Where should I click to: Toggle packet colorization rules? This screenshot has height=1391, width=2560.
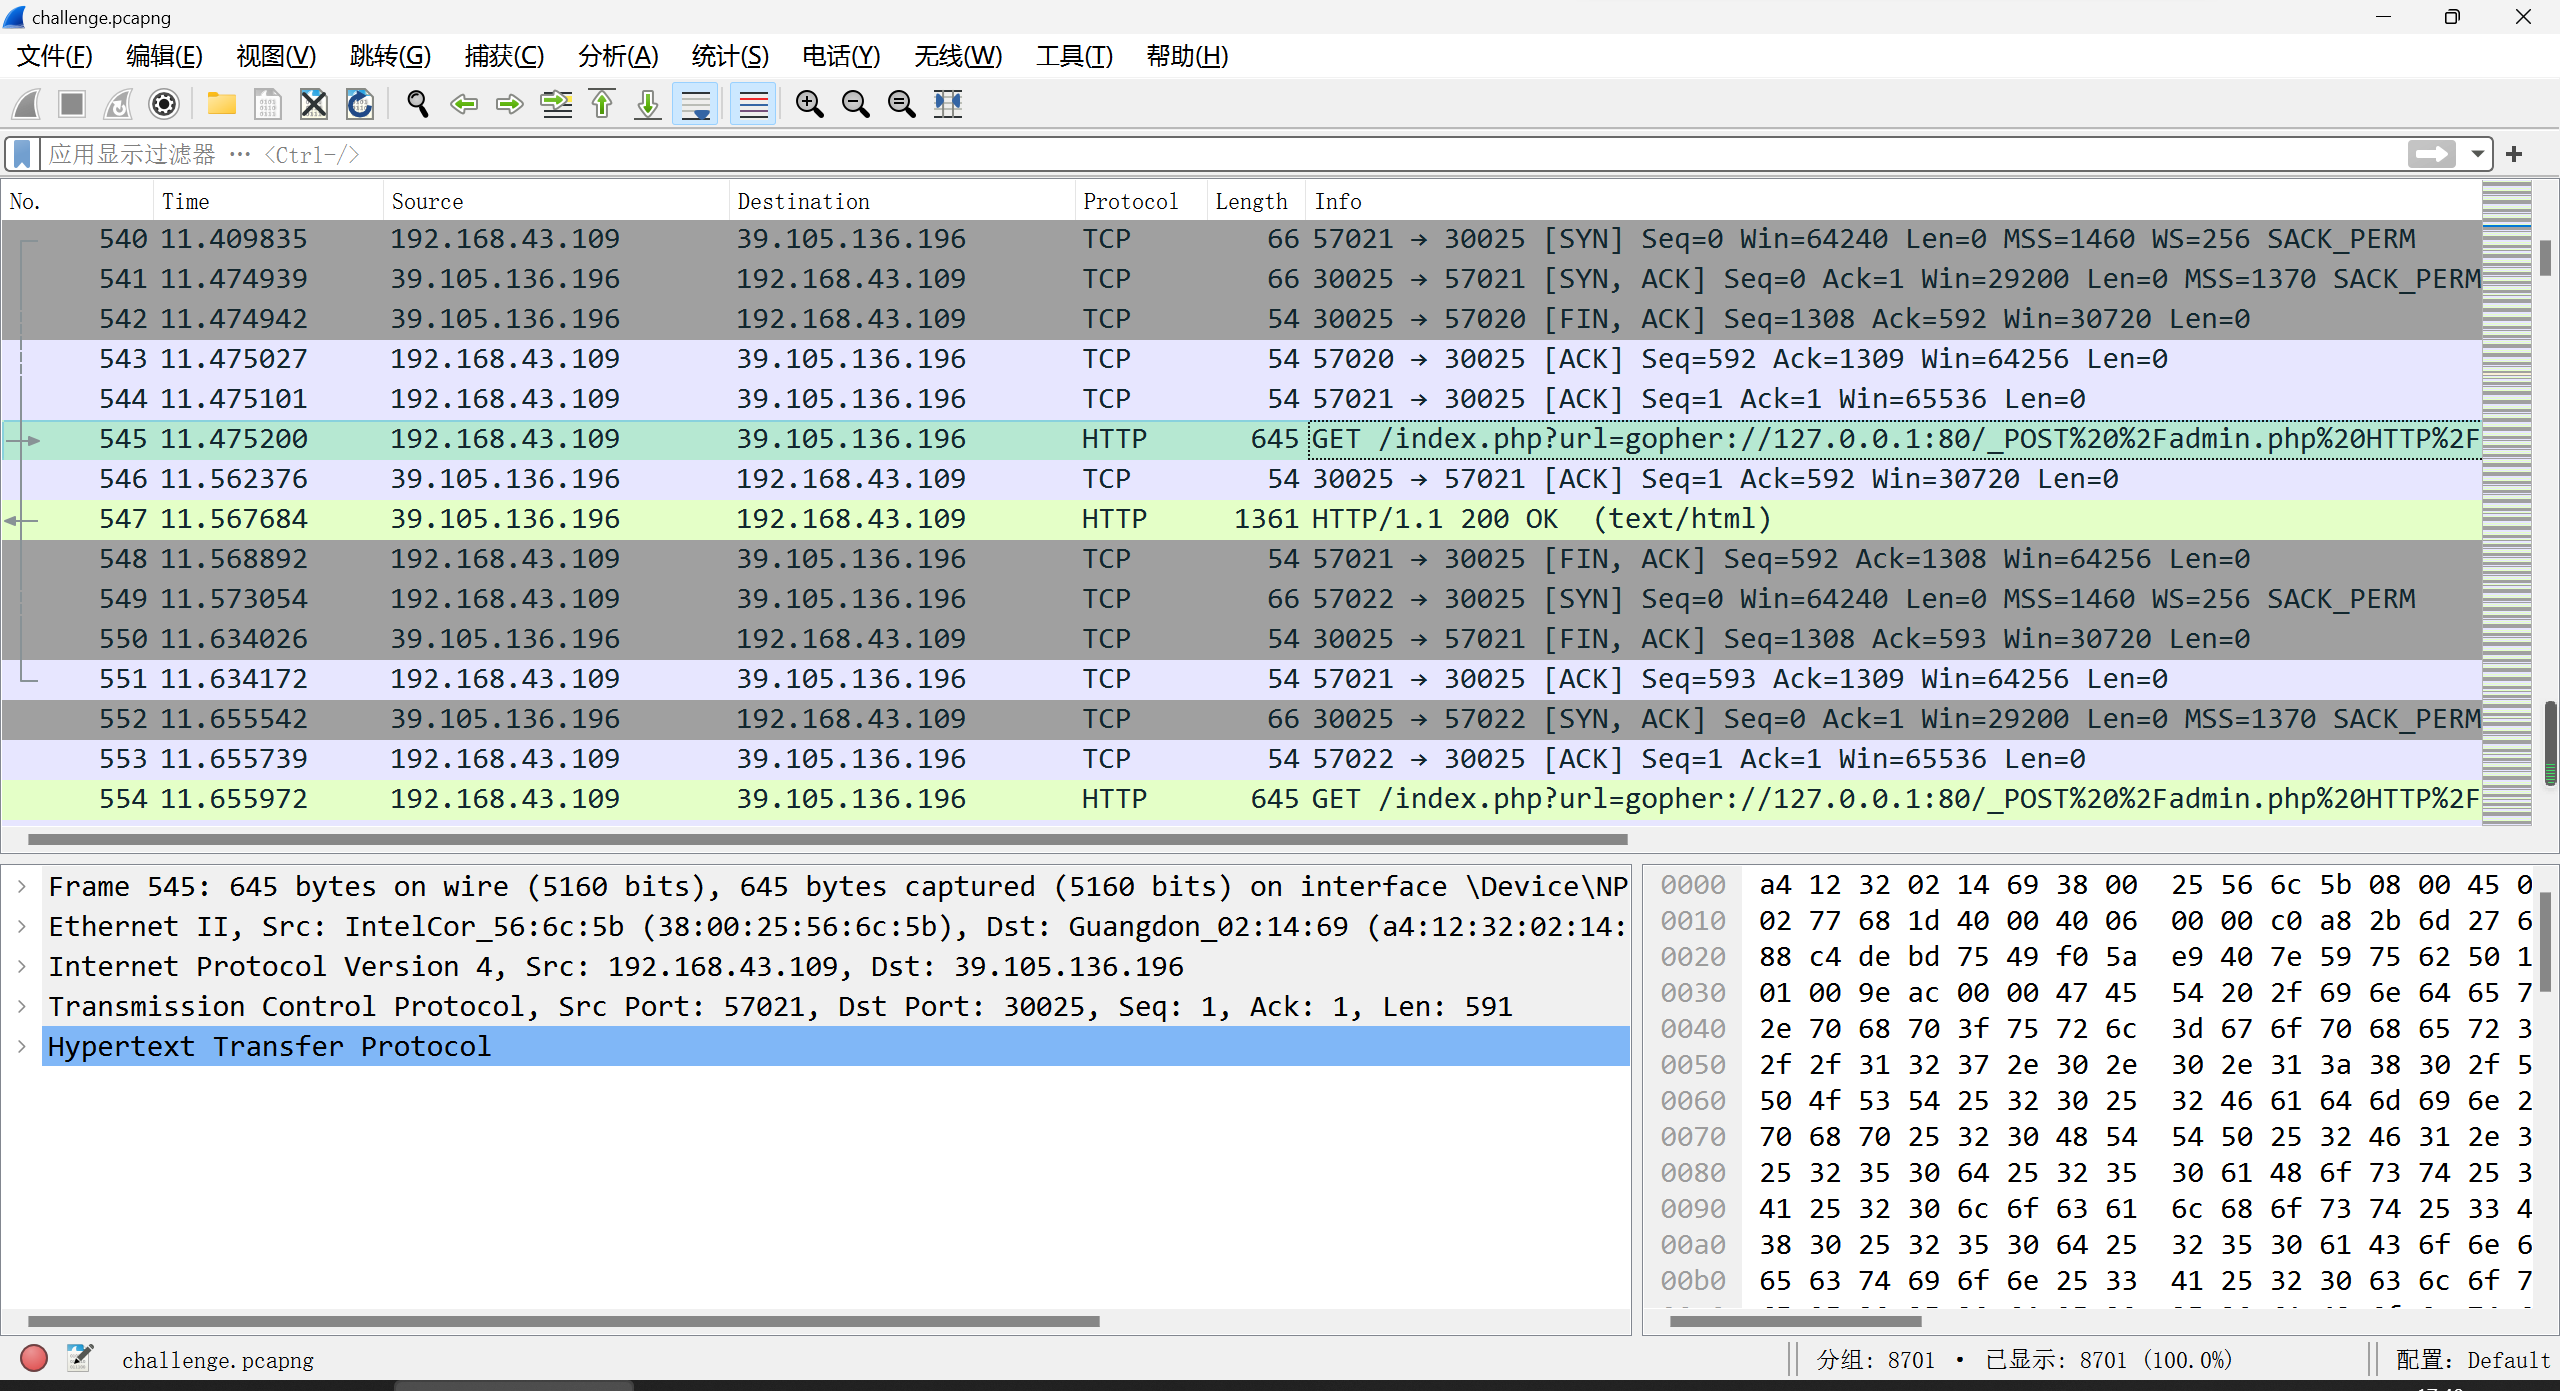pyautogui.click(x=753, y=104)
